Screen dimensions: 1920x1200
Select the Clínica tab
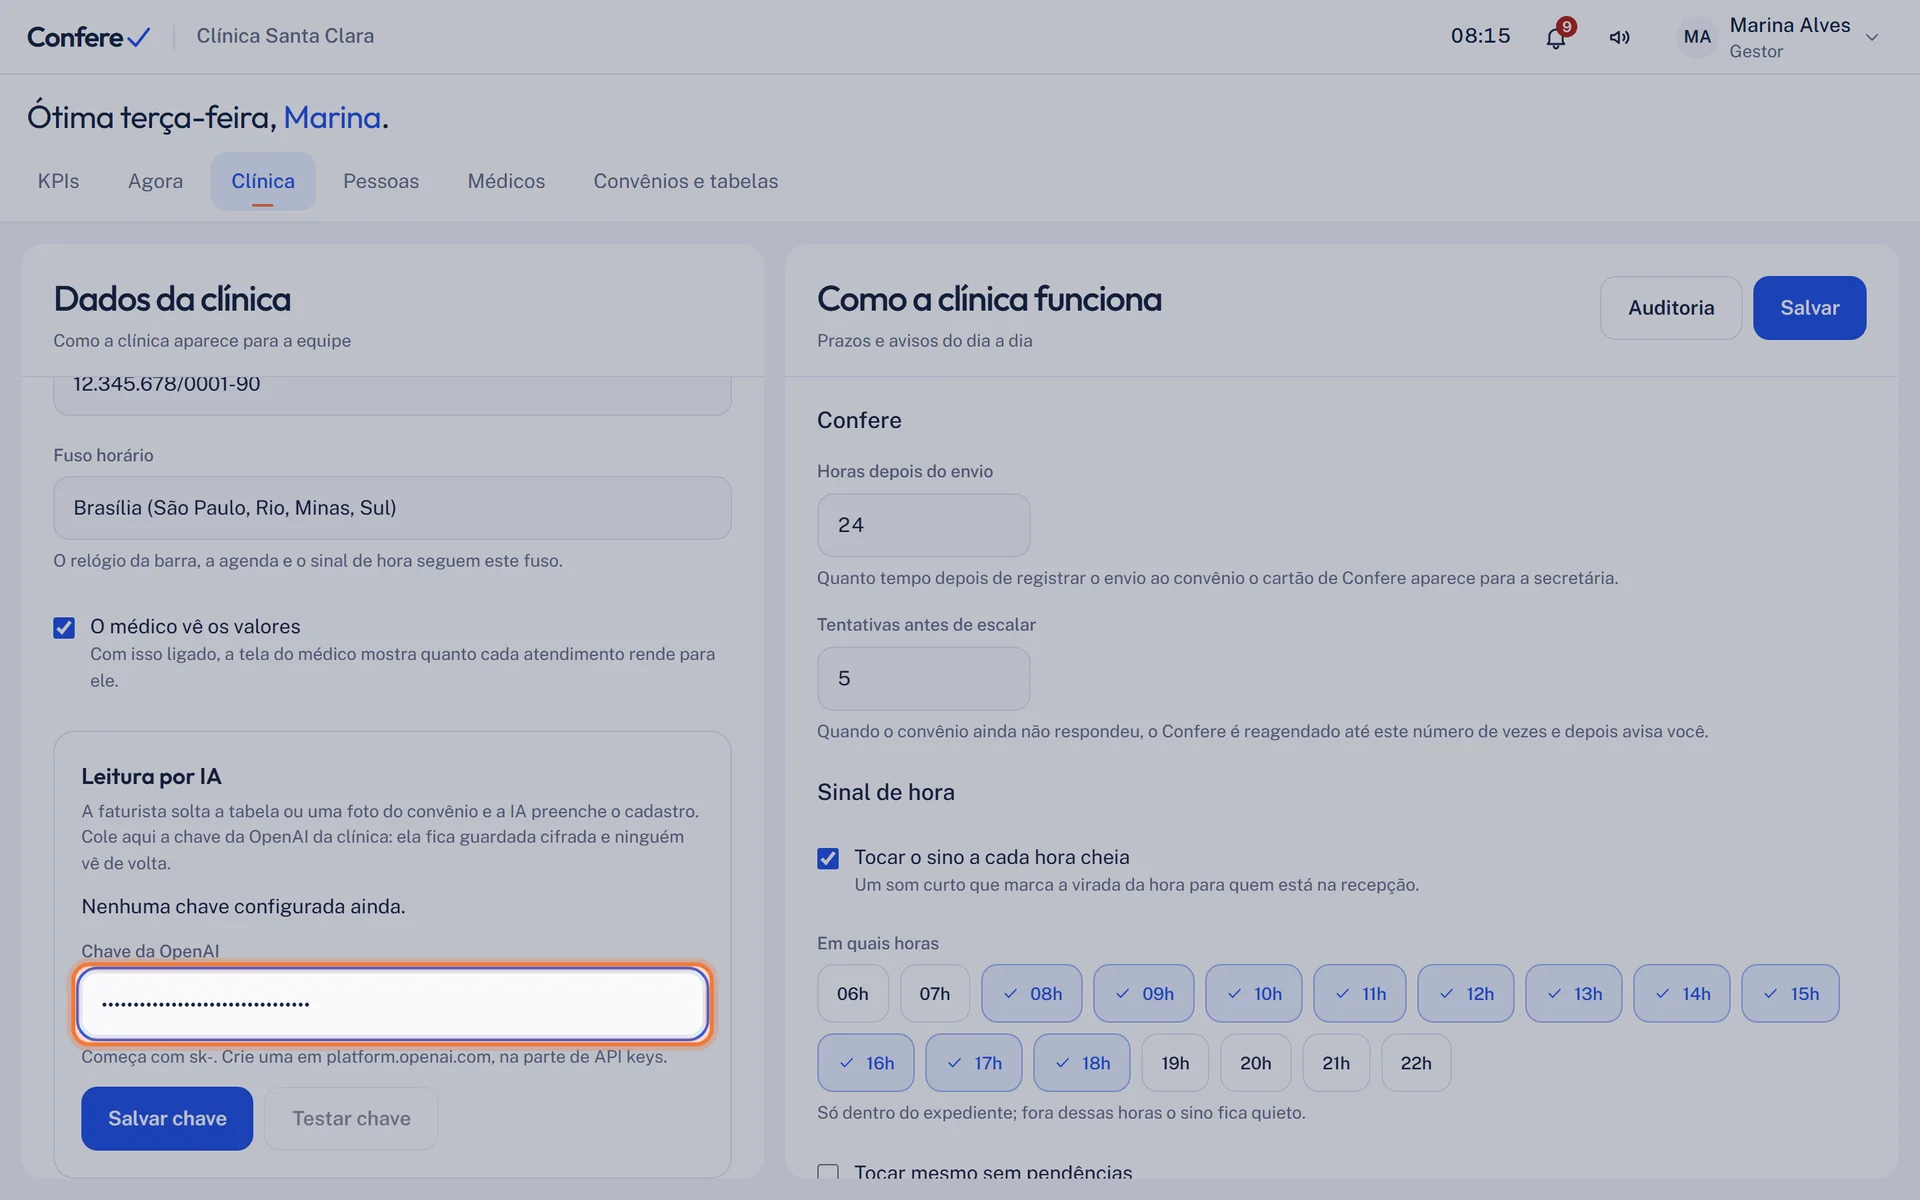click(263, 181)
